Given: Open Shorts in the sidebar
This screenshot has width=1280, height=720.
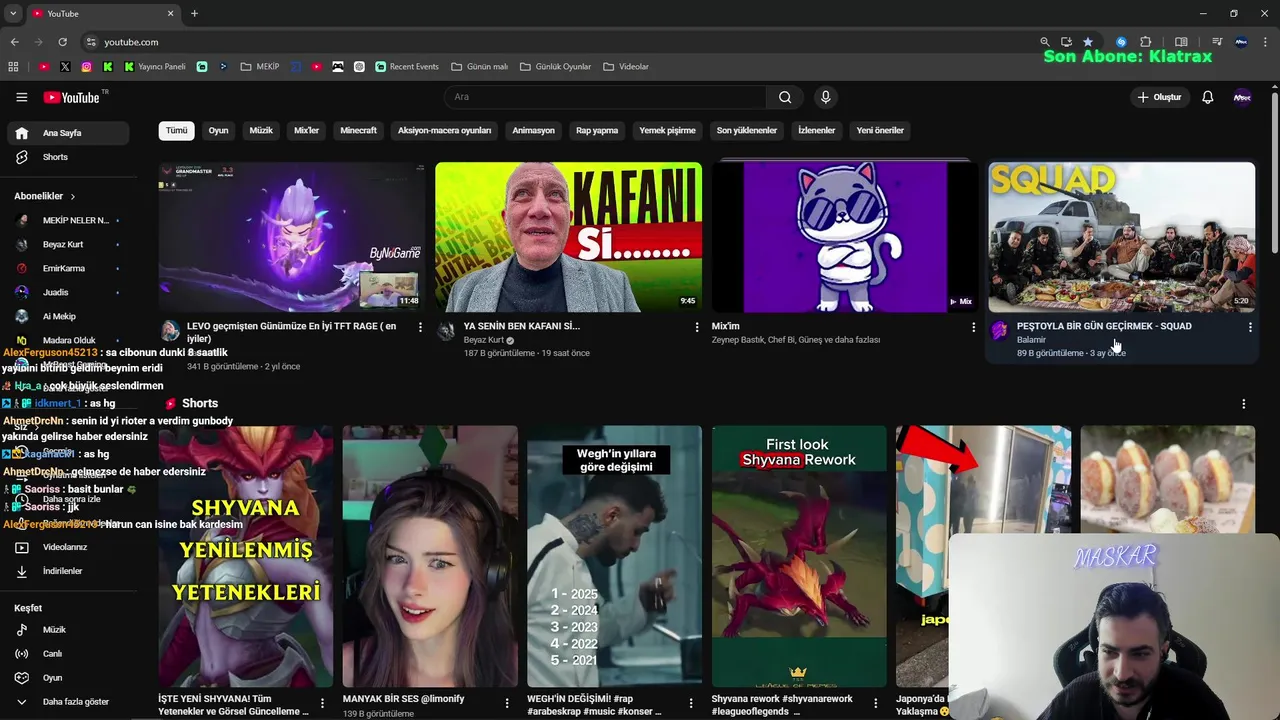Looking at the screenshot, I should tap(67, 157).
